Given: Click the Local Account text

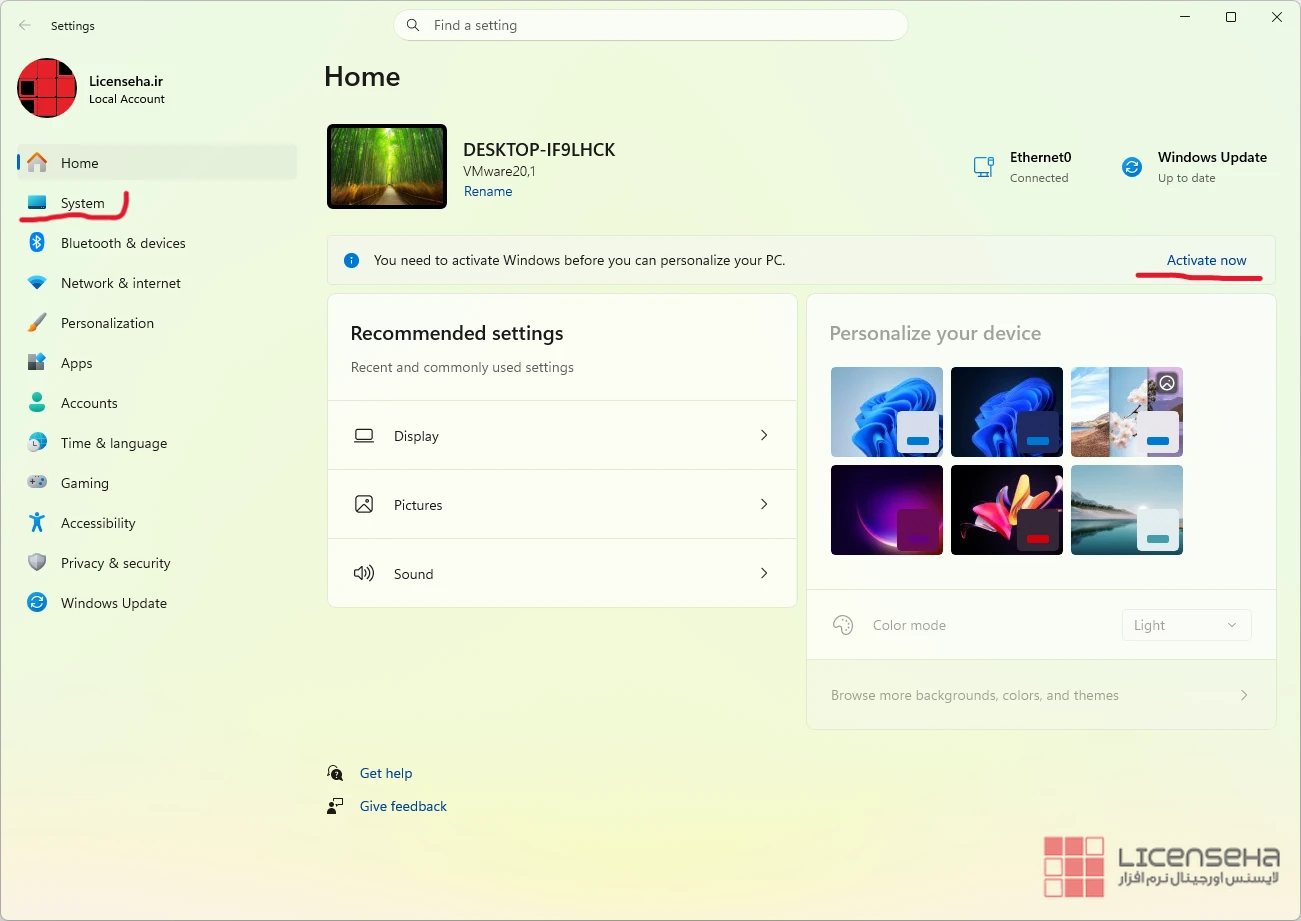Looking at the screenshot, I should (x=127, y=99).
